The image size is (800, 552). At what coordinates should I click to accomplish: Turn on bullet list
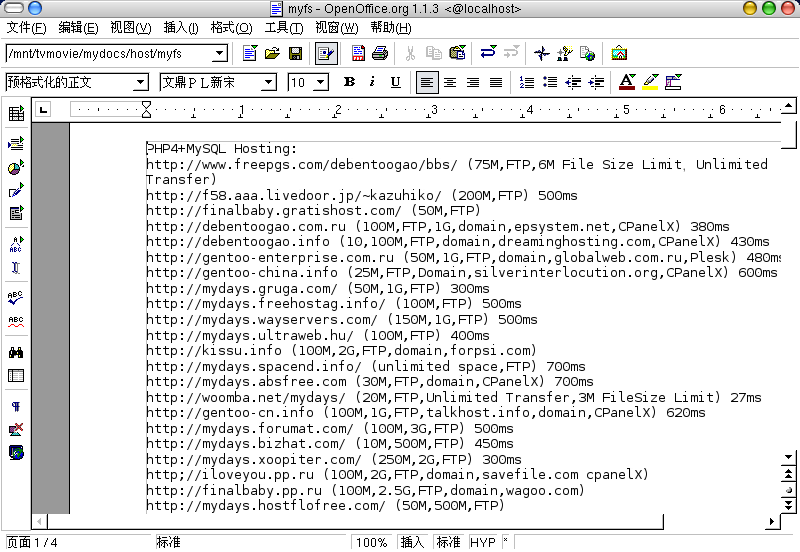coord(550,82)
